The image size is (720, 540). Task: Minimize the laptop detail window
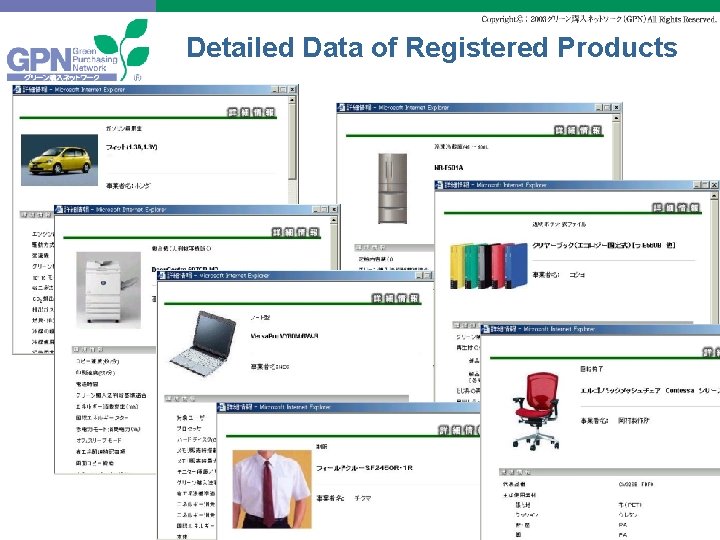[419, 276]
